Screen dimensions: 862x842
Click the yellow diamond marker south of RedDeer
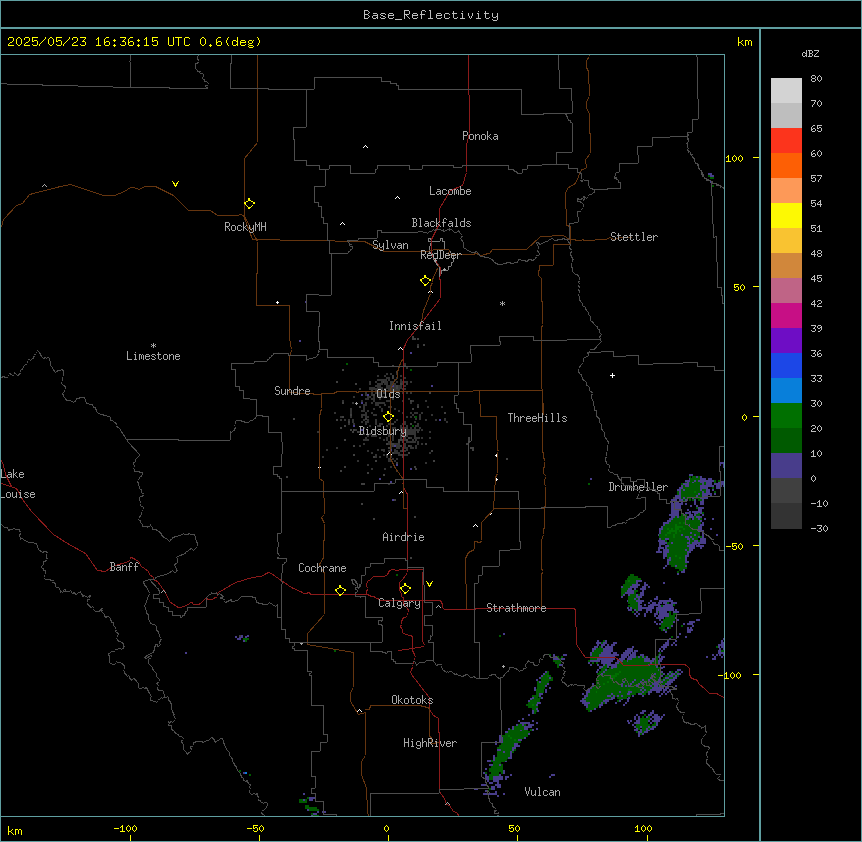425,280
